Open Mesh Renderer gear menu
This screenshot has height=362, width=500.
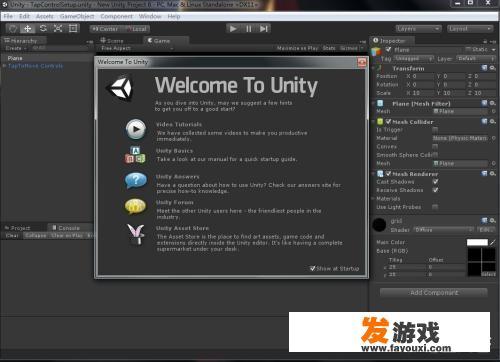tap(492, 173)
